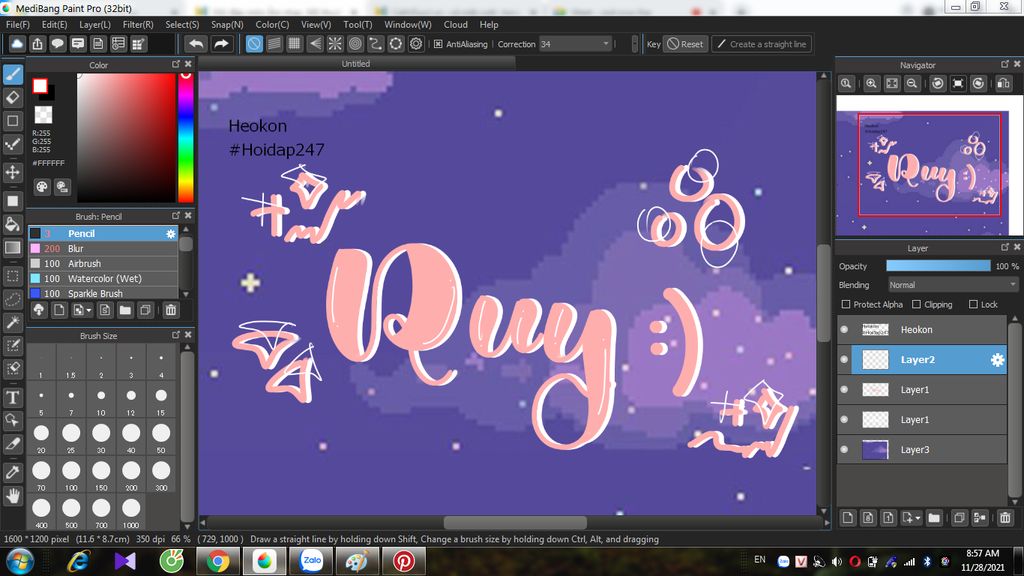The width and height of the screenshot is (1024, 576).
Task: Select the Watercolor (Wet) brush
Action: (x=103, y=278)
